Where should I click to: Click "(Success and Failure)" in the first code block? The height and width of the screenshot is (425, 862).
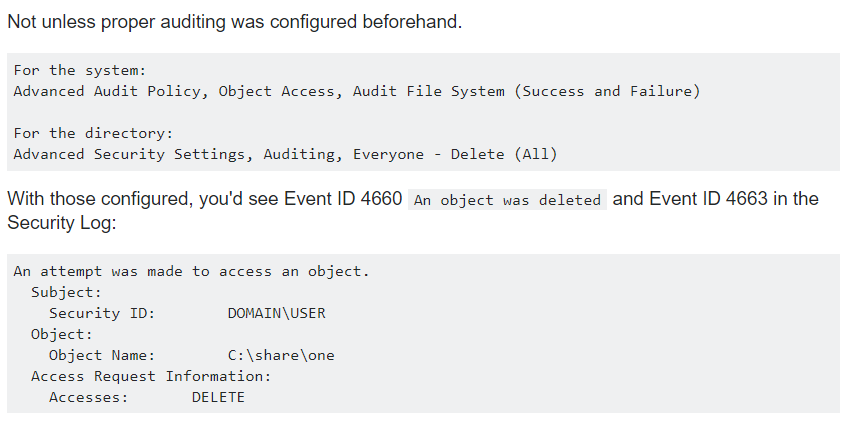[607, 91]
